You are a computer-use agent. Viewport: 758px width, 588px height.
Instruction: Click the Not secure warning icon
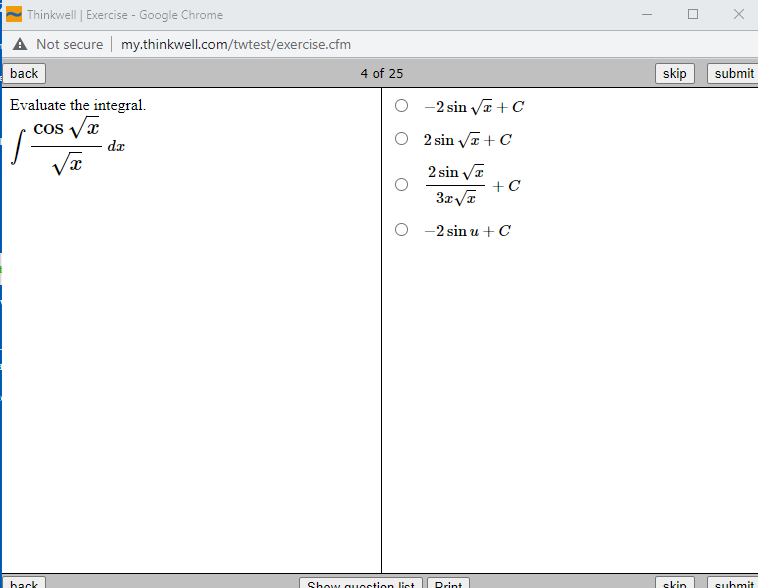pos(20,44)
